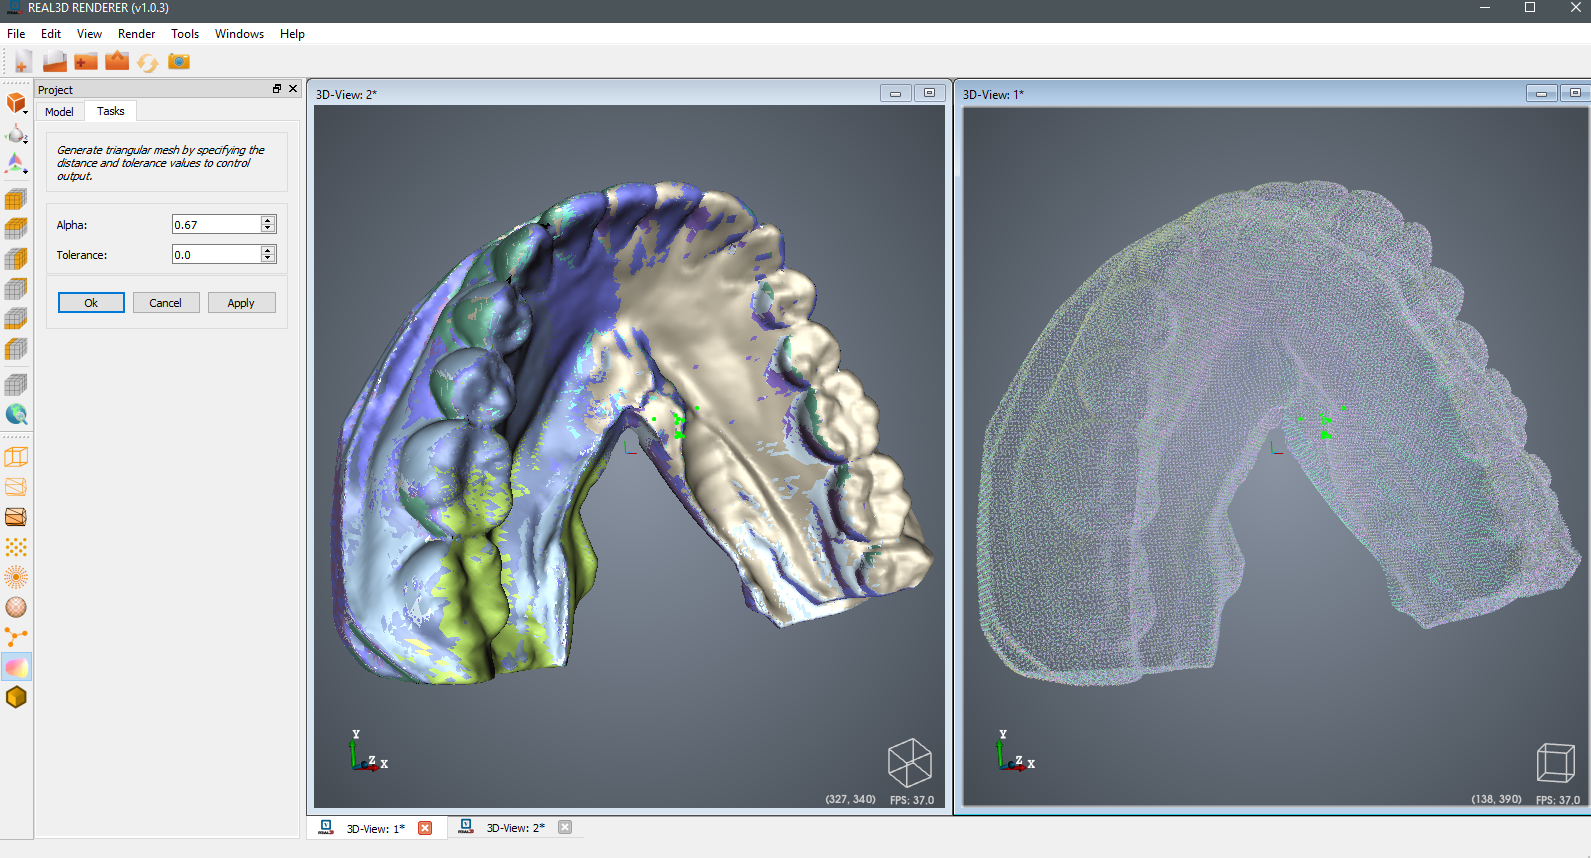Increase Alpha with the up spinner arrow
Image resolution: width=1591 pixels, height=858 pixels.
tap(268, 220)
